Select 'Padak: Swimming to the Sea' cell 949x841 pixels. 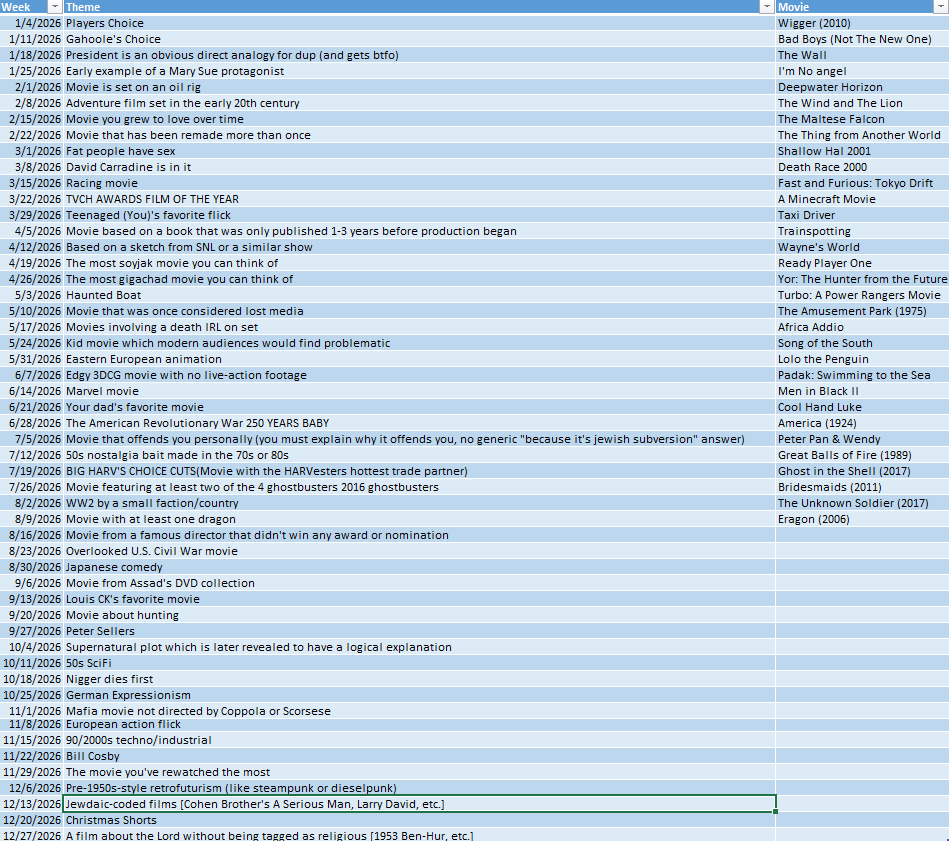point(862,375)
